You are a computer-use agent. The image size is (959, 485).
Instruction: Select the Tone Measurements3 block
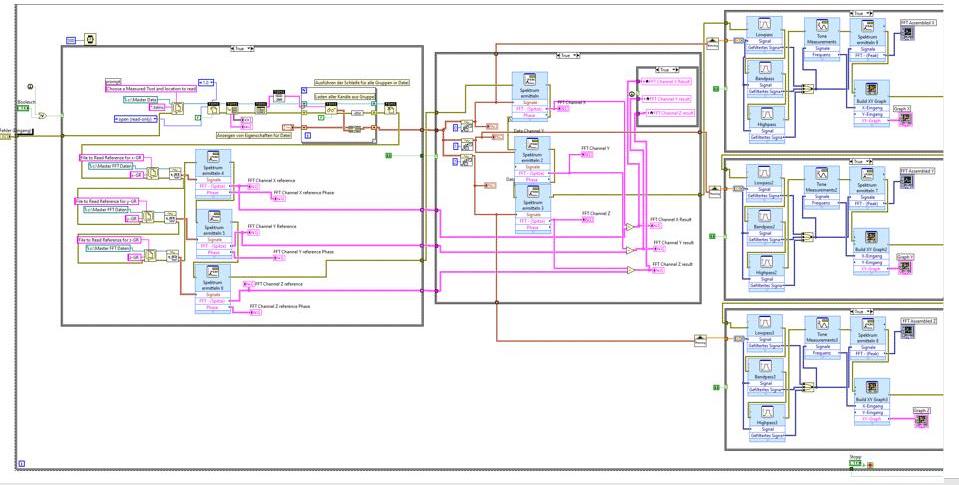822,338
